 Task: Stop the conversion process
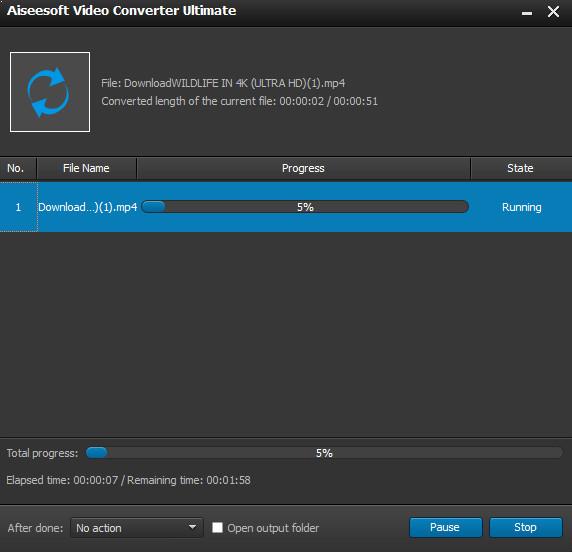tap(525, 527)
